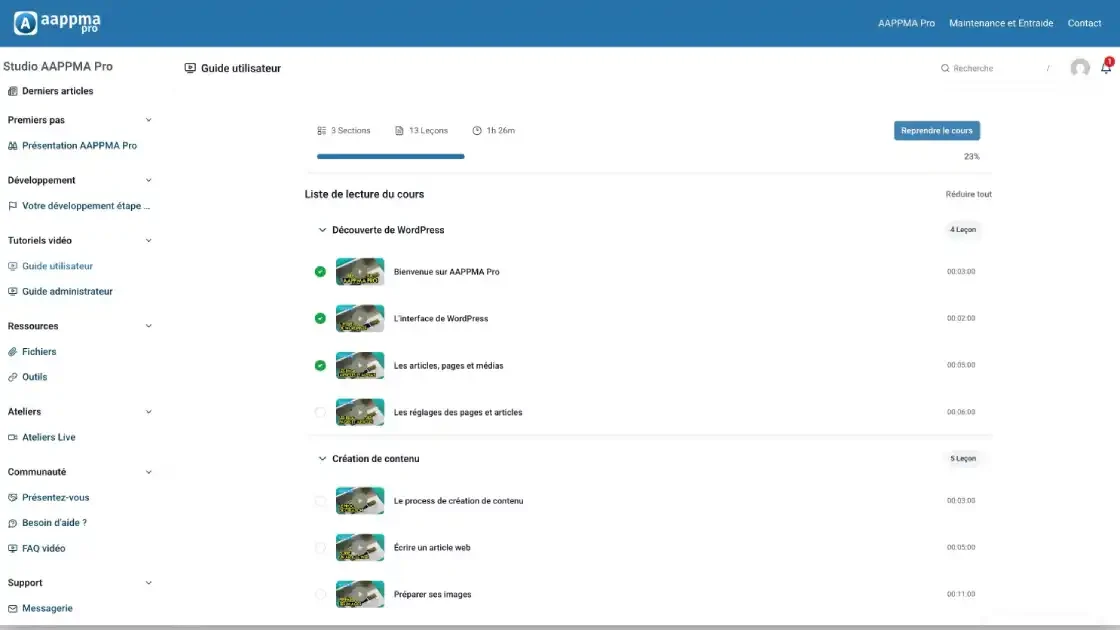Collapse the Ateliers sidebar group
This screenshot has height=630, width=1120.
pyautogui.click(x=149, y=411)
